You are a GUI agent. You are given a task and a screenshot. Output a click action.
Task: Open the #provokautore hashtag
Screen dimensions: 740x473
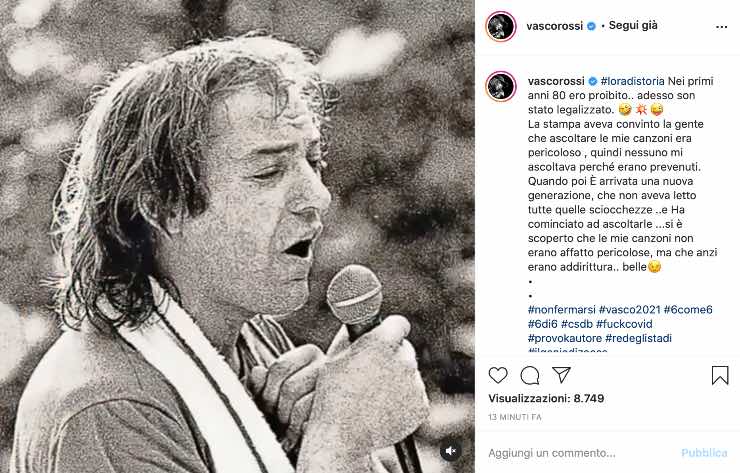[565, 338]
